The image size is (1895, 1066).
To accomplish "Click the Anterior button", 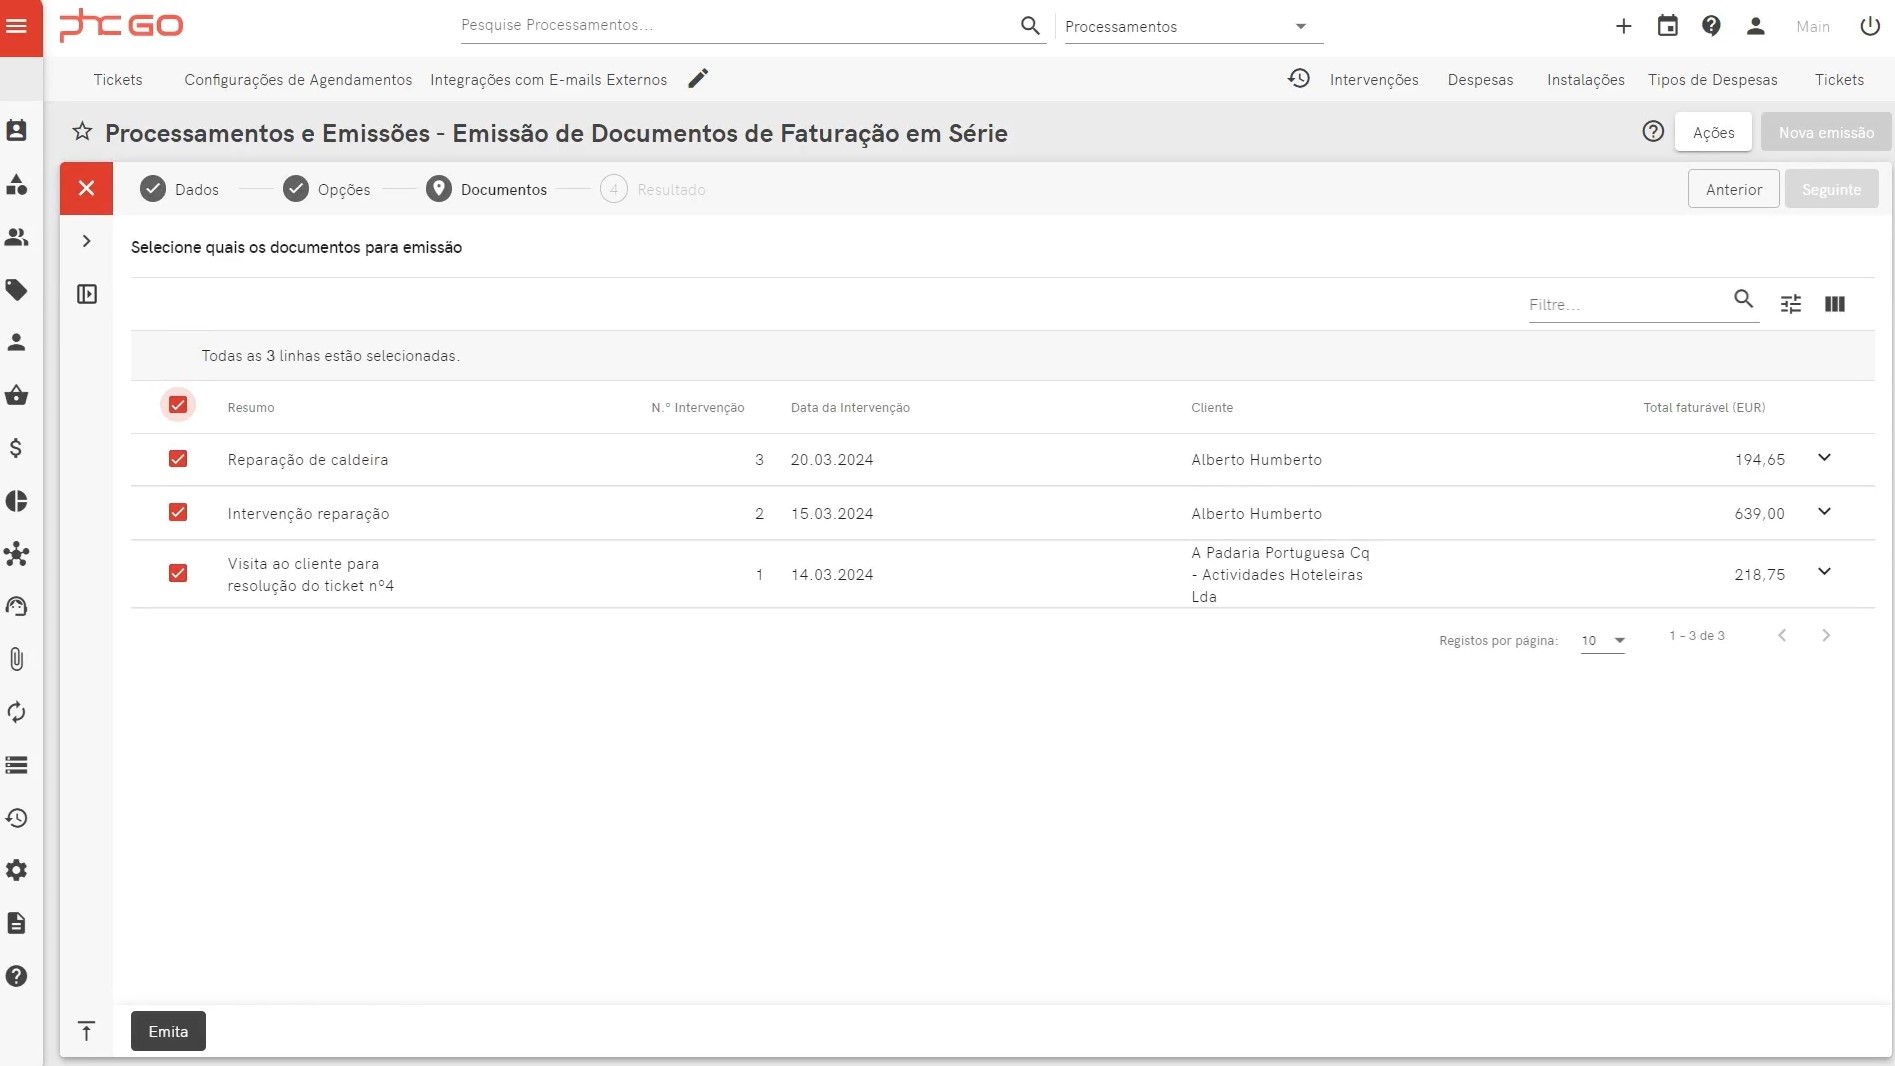I will pos(1733,189).
